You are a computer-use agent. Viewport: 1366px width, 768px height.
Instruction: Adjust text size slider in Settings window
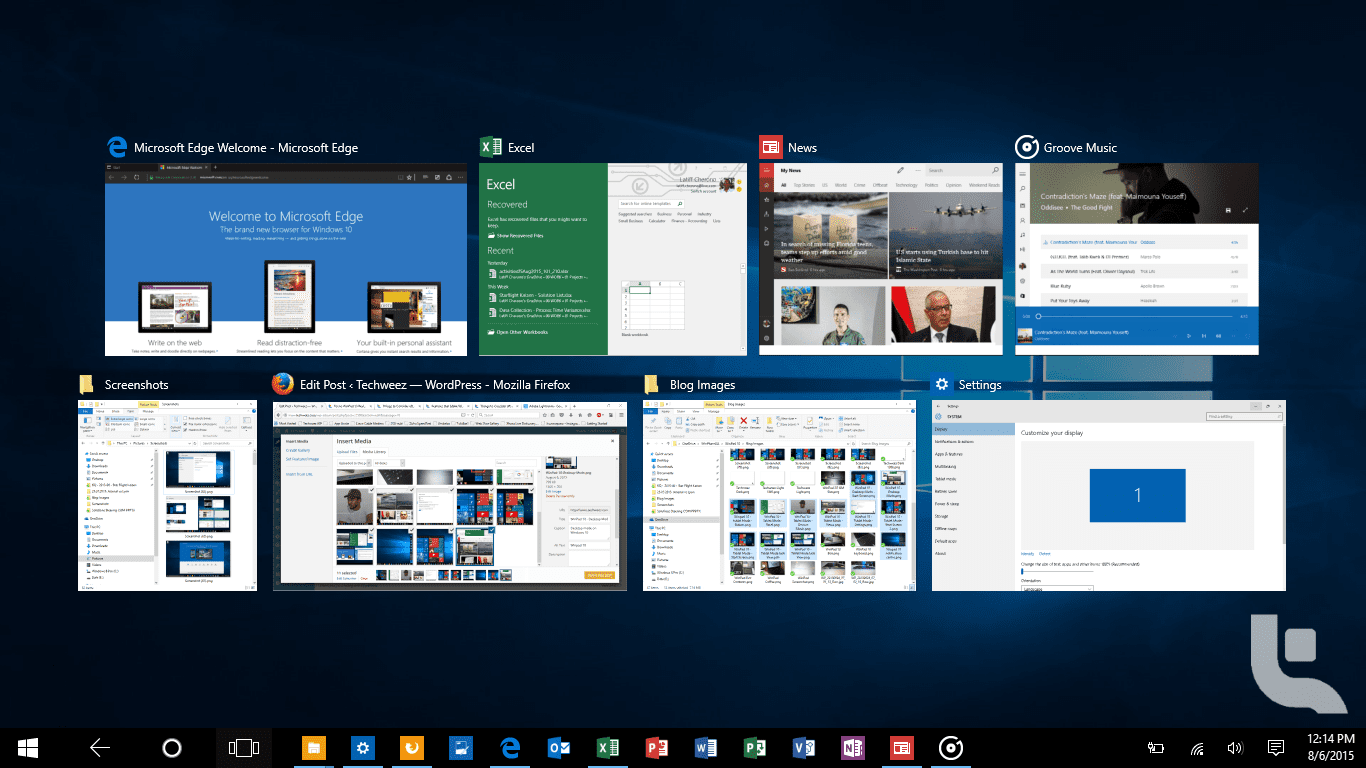point(1057,571)
